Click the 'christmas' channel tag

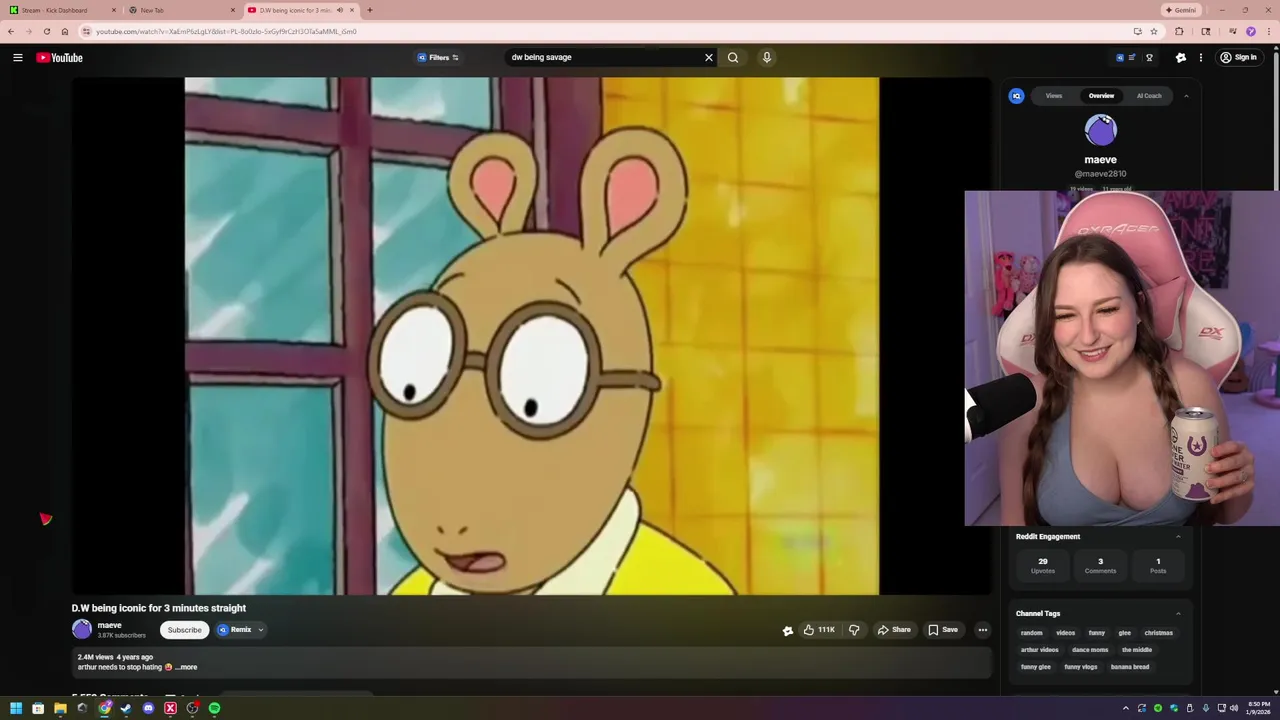[x=1159, y=633]
